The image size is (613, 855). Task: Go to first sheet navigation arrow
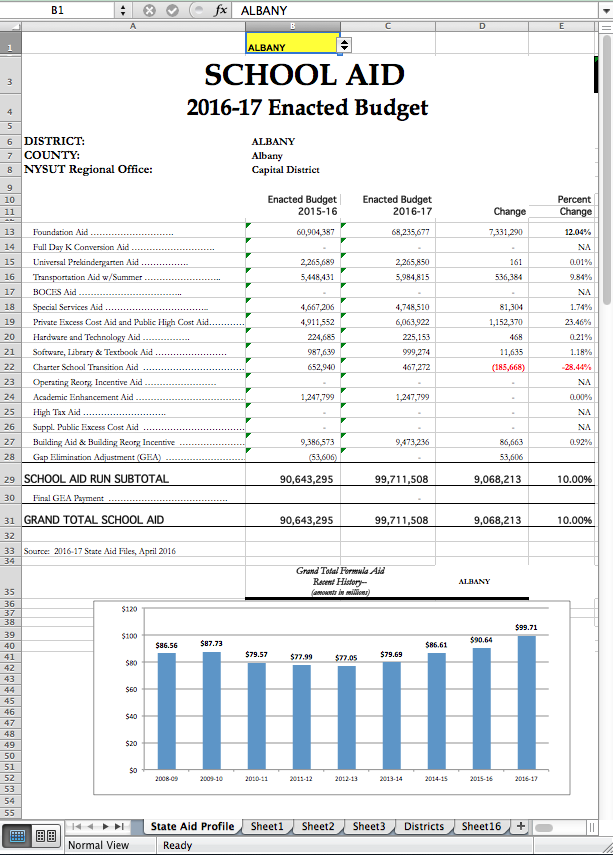[76, 827]
